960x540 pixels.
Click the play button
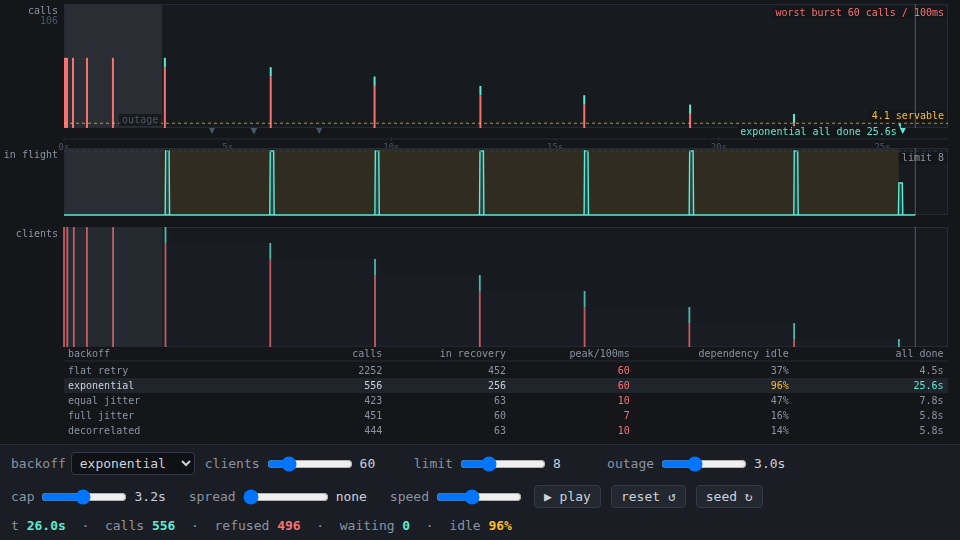click(x=567, y=497)
